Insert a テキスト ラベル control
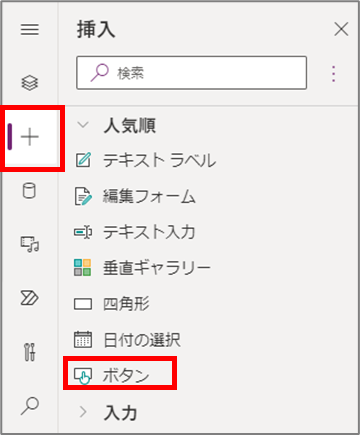This screenshot has width=360, height=435. (x=145, y=160)
